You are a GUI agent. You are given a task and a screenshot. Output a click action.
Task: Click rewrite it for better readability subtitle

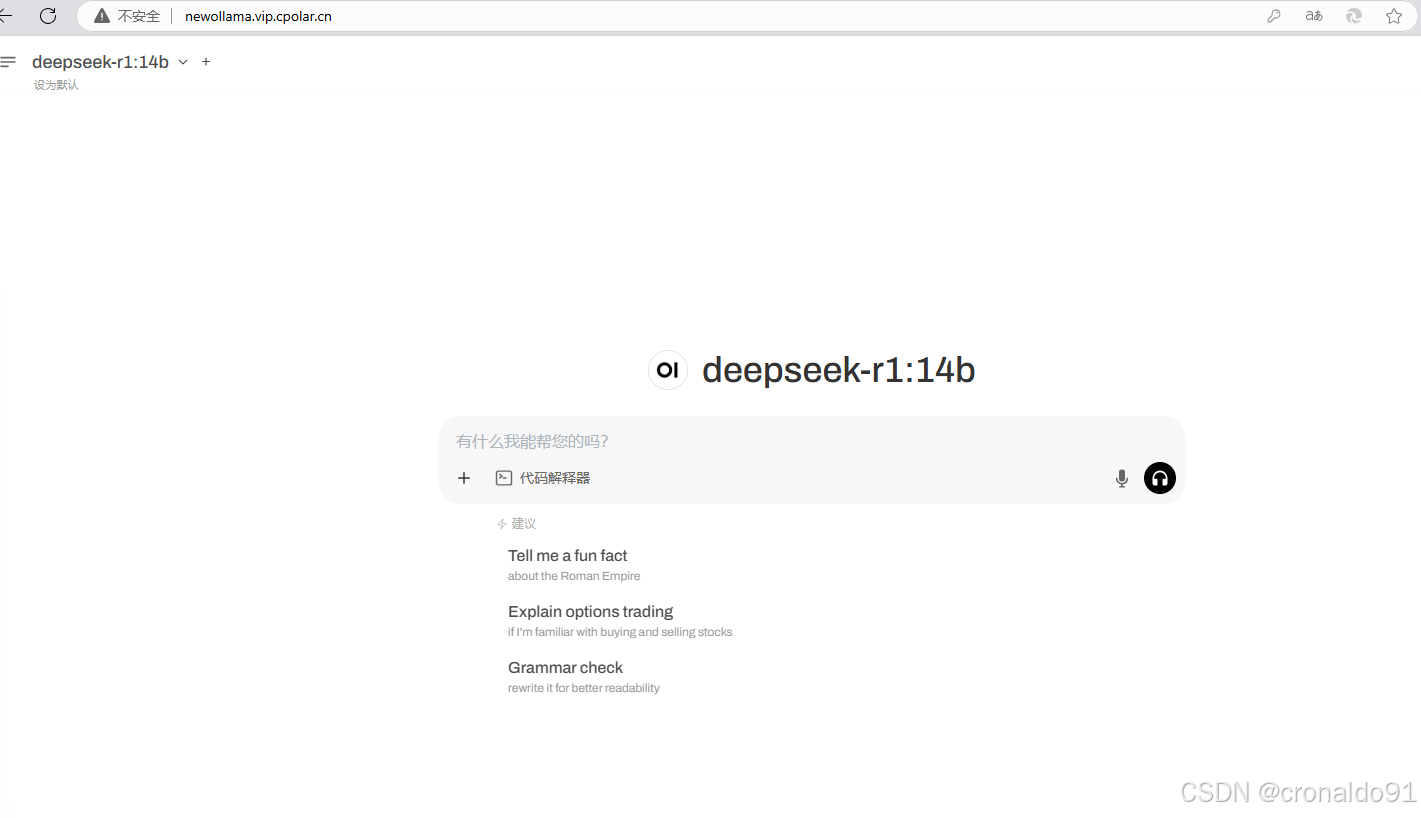(584, 688)
